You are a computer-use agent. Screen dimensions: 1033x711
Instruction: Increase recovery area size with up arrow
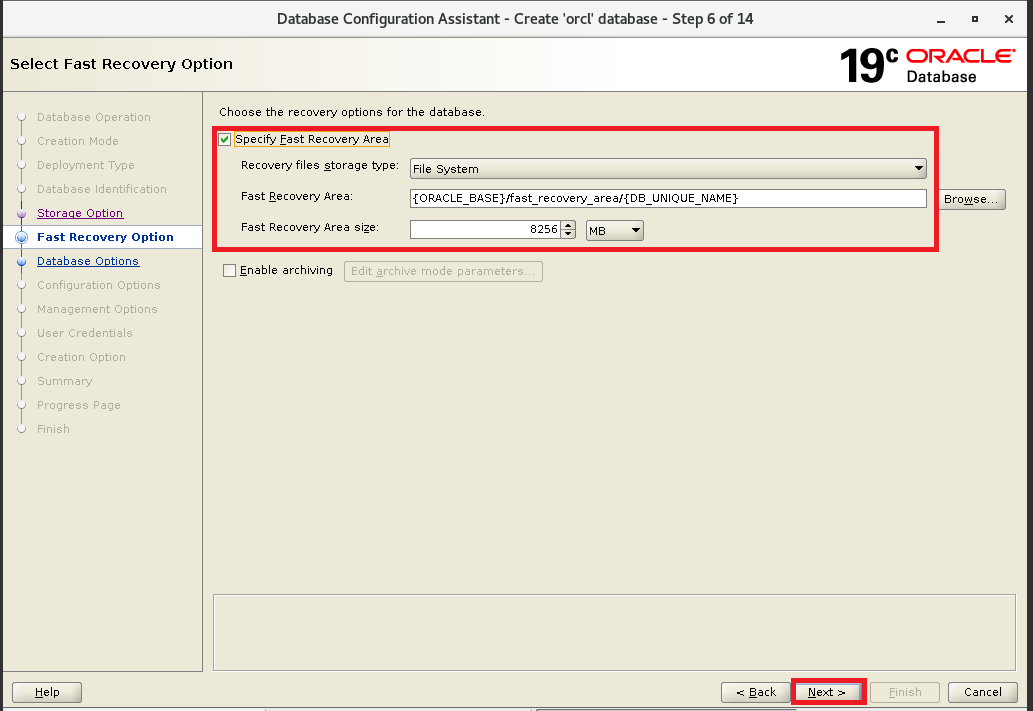(569, 225)
